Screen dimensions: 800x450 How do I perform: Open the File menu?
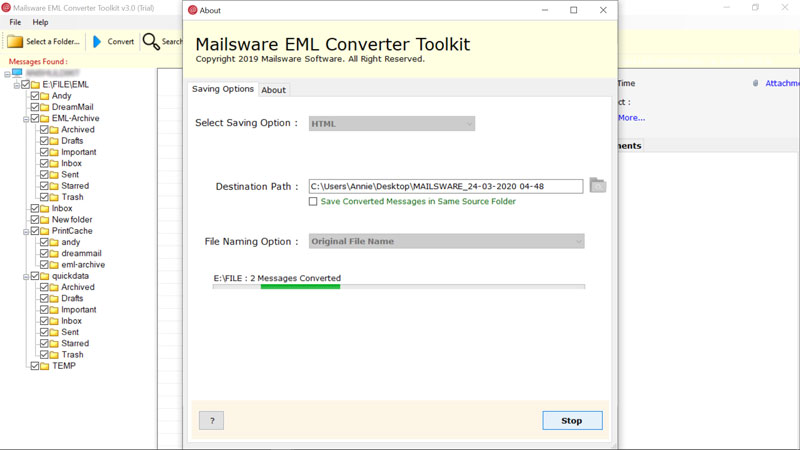(x=15, y=22)
